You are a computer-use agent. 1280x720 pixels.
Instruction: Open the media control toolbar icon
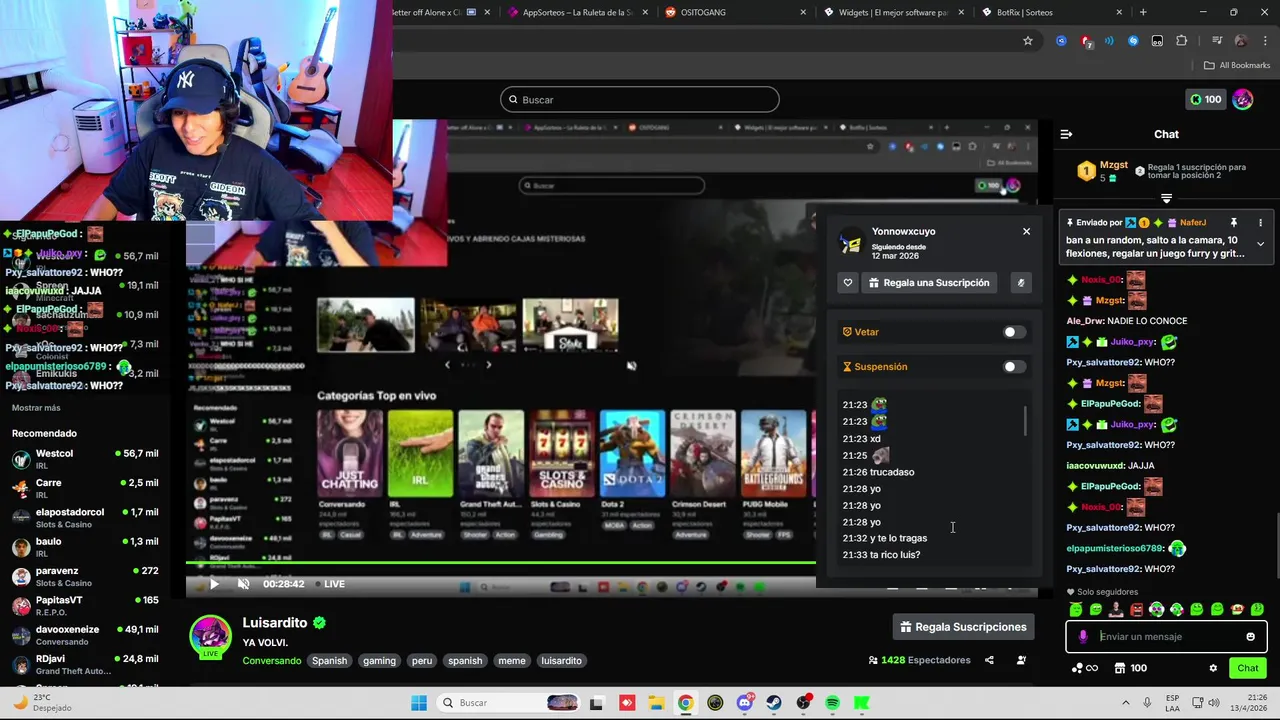[1217, 41]
